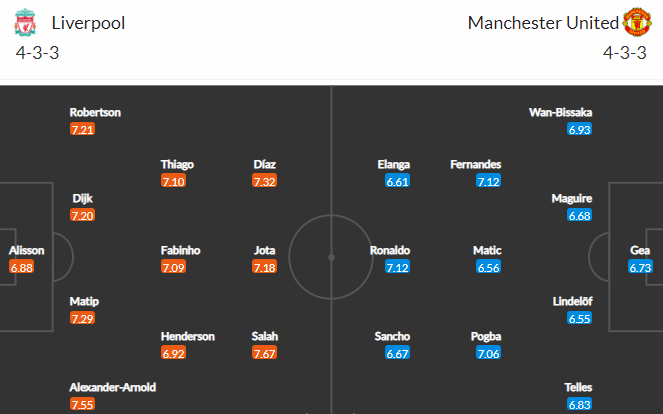Click Lindelöf's player name
Viewport: 663px width, 414px height.
point(573,302)
